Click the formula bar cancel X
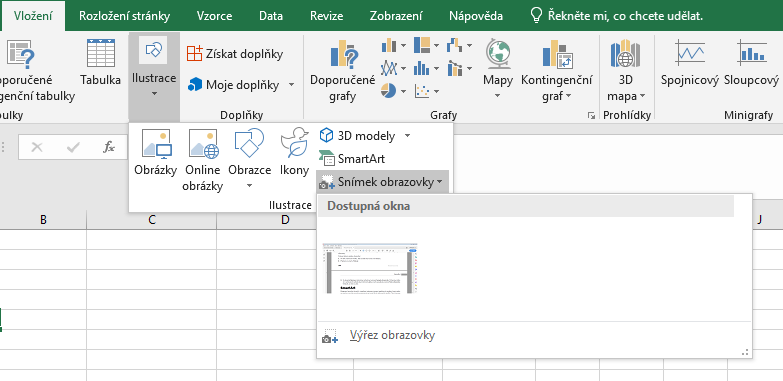Image resolution: width=783 pixels, height=381 pixels. pos(37,147)
